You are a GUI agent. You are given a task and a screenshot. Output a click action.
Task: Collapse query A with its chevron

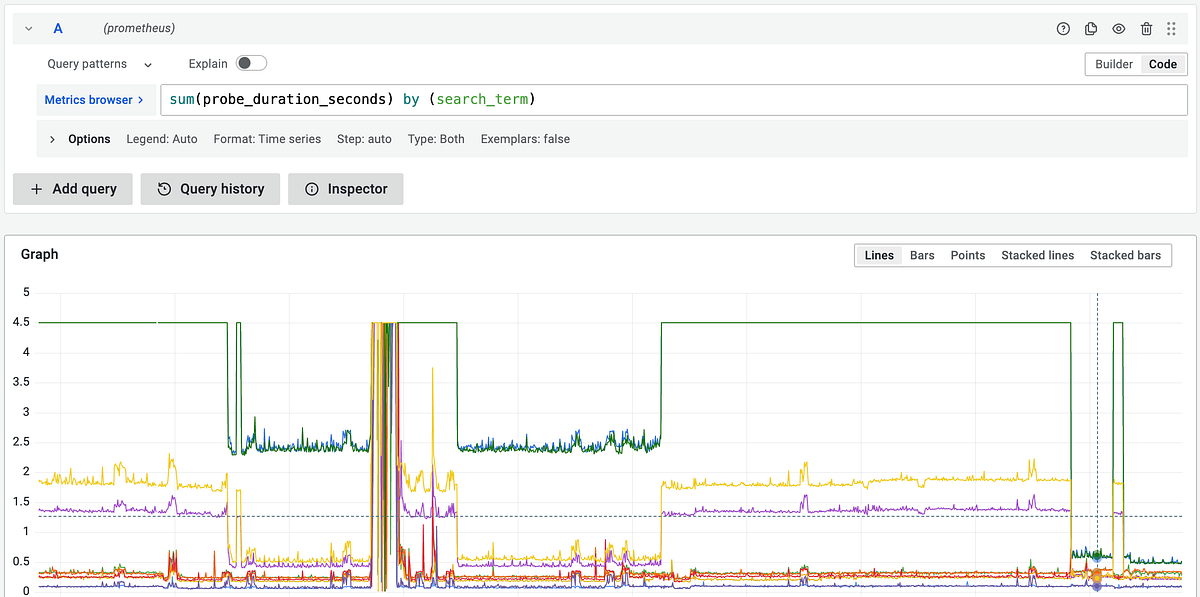(28, 28)
